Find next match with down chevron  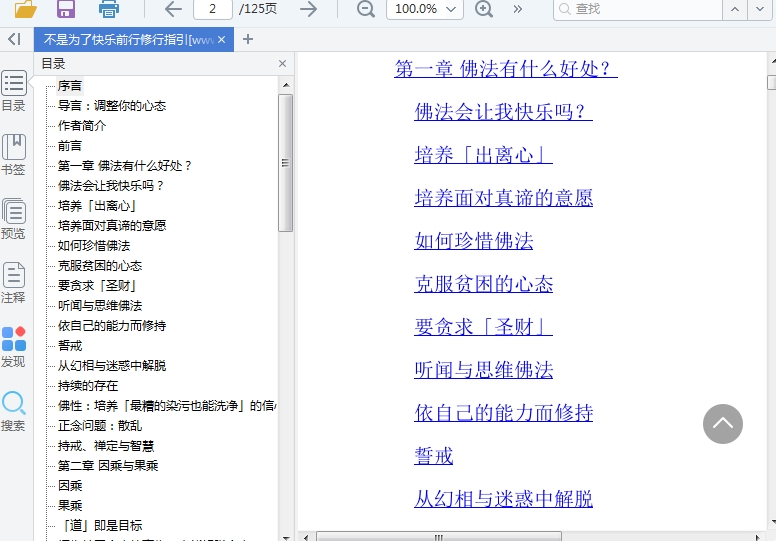[760, 9]
